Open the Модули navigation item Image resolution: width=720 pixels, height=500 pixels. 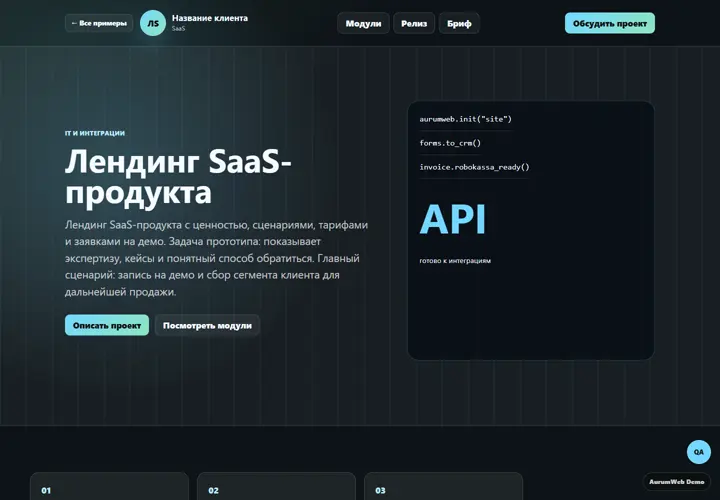point(363,23)
